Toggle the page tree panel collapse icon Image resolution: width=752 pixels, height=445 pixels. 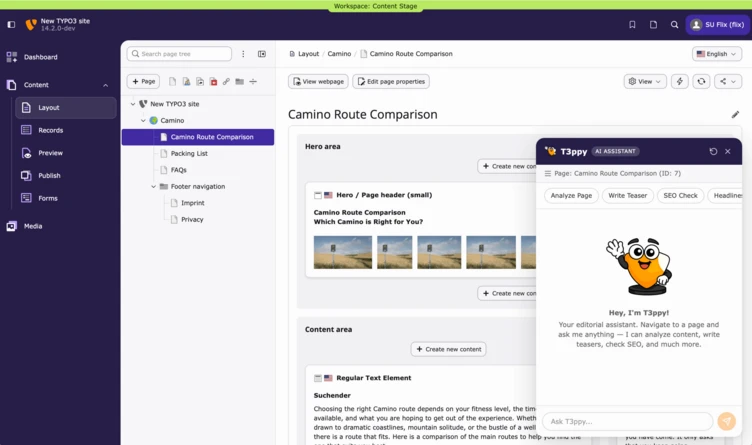[x=262, y=54]
